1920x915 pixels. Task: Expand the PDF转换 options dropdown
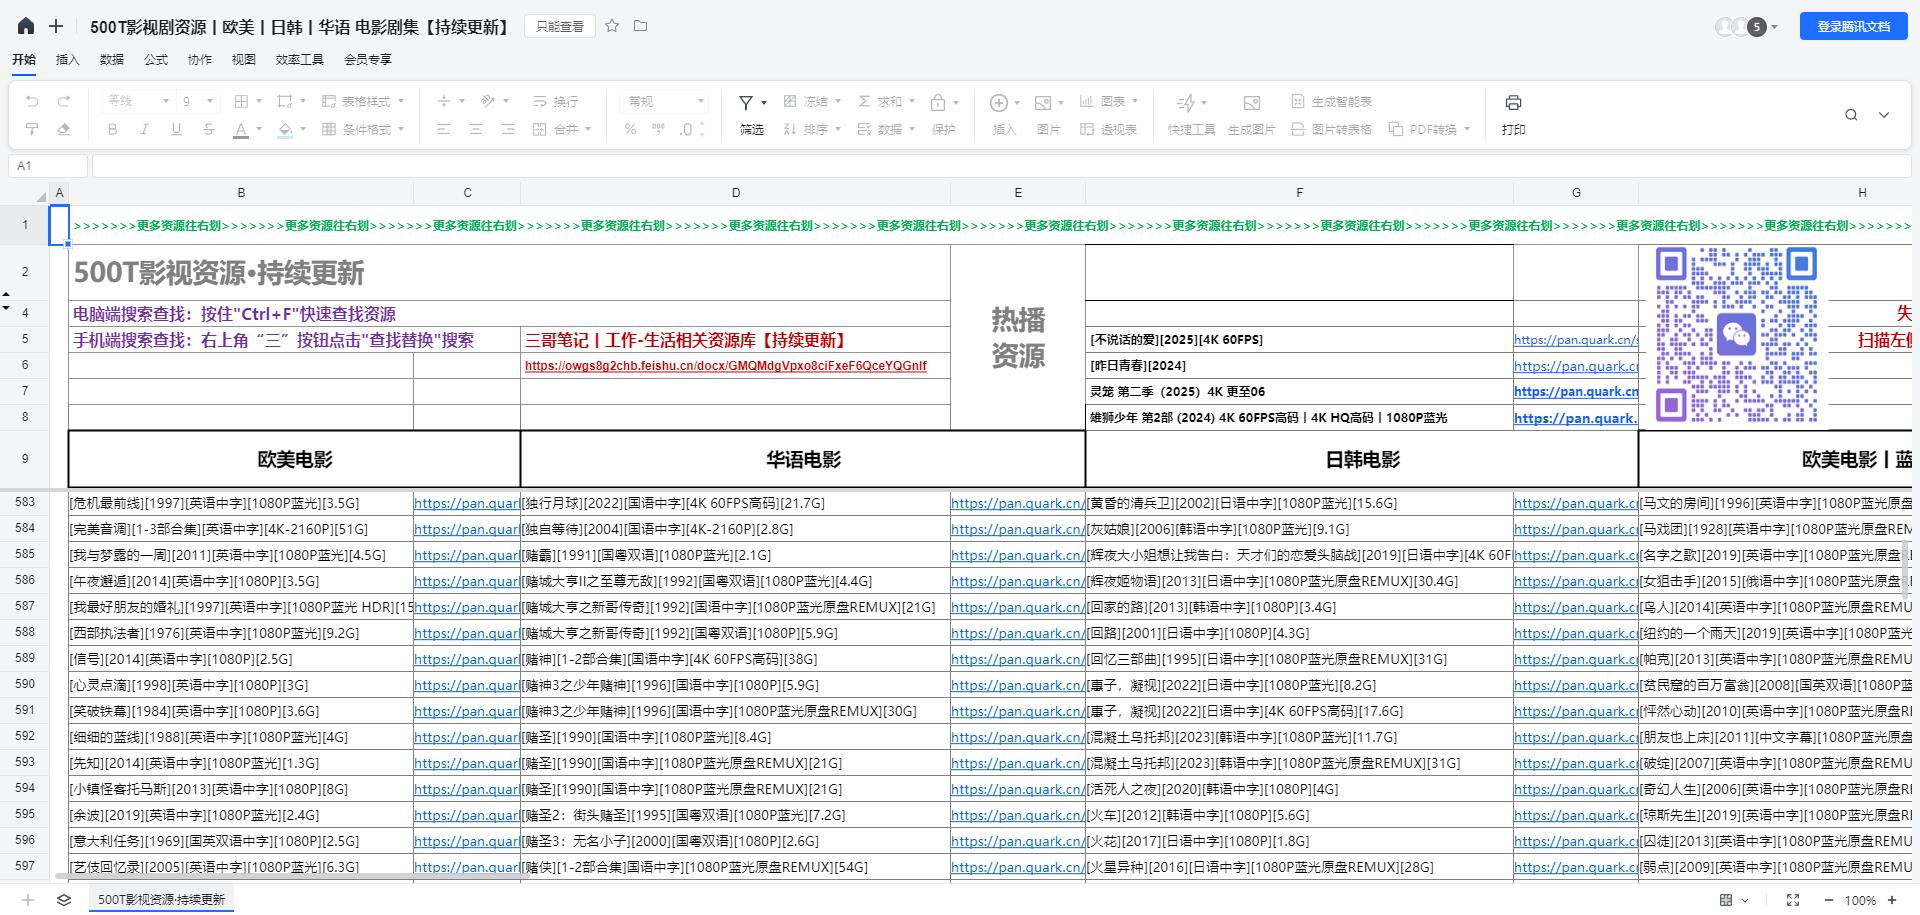1466,129
